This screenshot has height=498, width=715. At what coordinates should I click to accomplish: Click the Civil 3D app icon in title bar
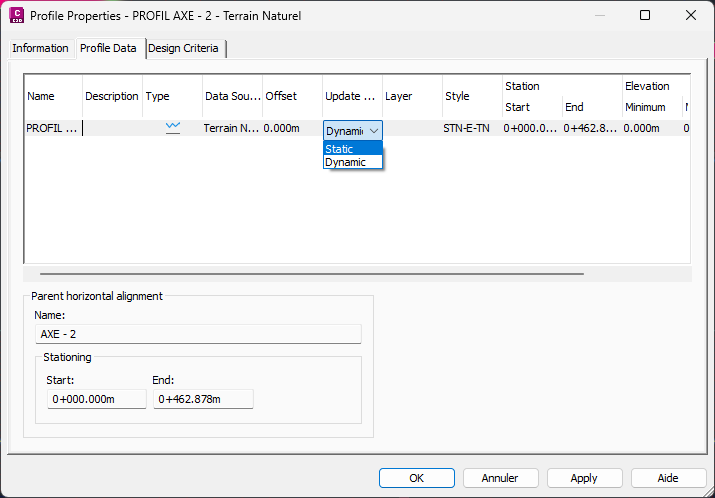(16, 16)
